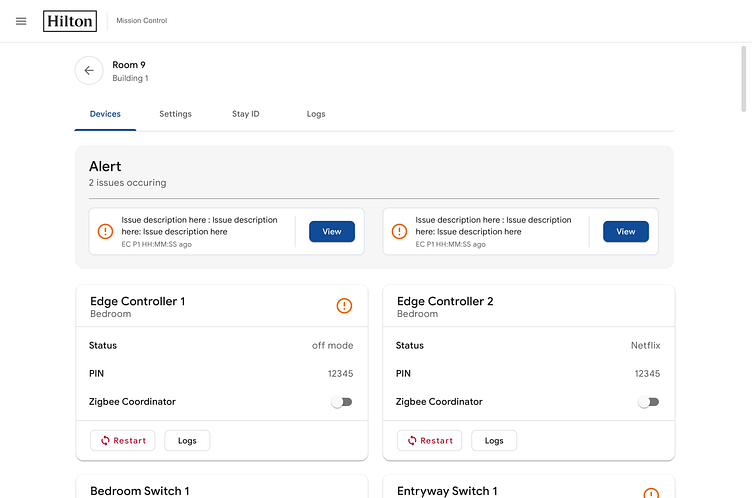This screenshot has height=498, width=752.
Task: Toggle Zigbee Coordinator for Edge Controller 1
Action: (342, 402)
